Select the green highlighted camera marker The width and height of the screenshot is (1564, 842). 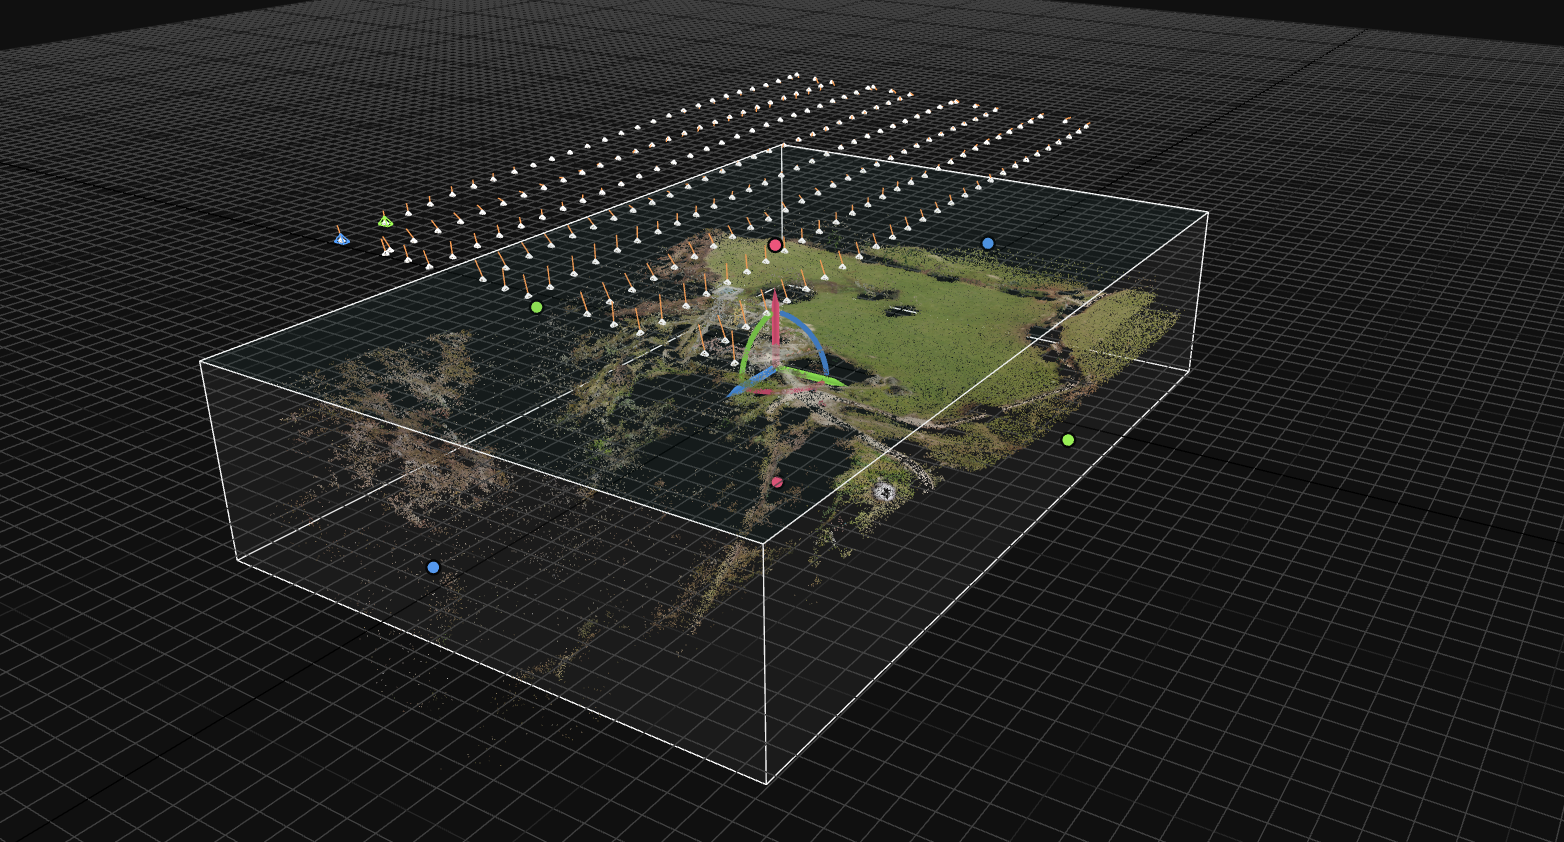pyautogui.click(x=385, y=221)
